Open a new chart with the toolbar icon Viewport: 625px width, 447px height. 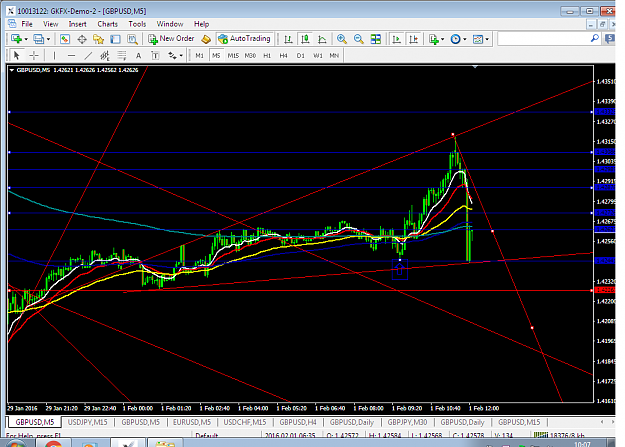click(x=16, y=39)
